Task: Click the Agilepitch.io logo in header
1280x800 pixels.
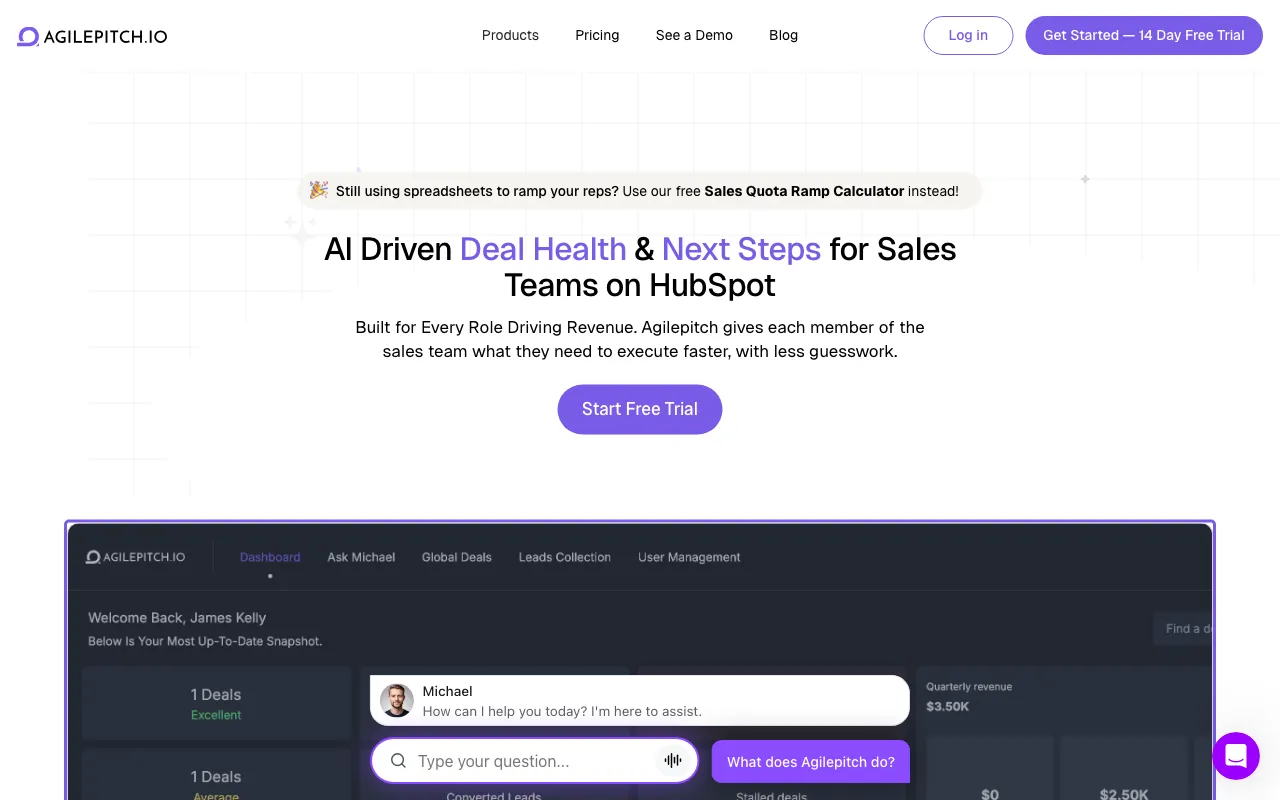Action: pyautogui.click(x=92, y=37)
